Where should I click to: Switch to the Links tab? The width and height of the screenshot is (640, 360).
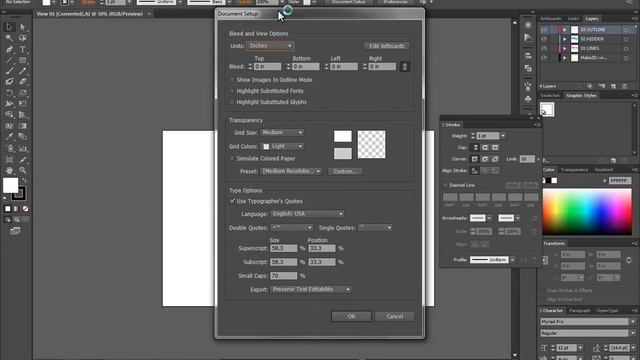click(573, 18)
